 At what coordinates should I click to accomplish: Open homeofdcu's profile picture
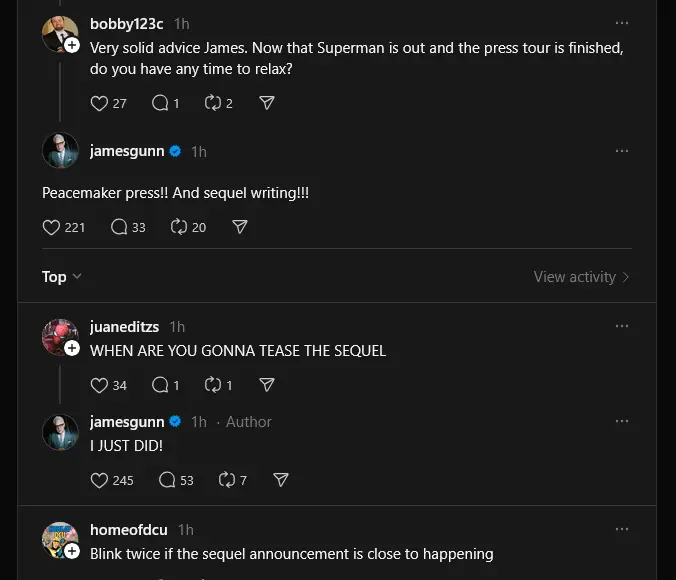click(x=59, y=540)
